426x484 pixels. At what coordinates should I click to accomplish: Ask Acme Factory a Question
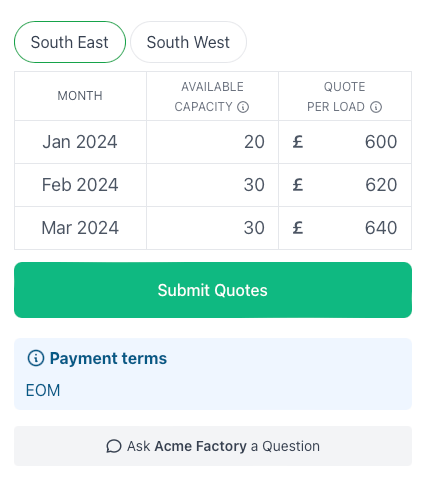click(x=213, y=446)
